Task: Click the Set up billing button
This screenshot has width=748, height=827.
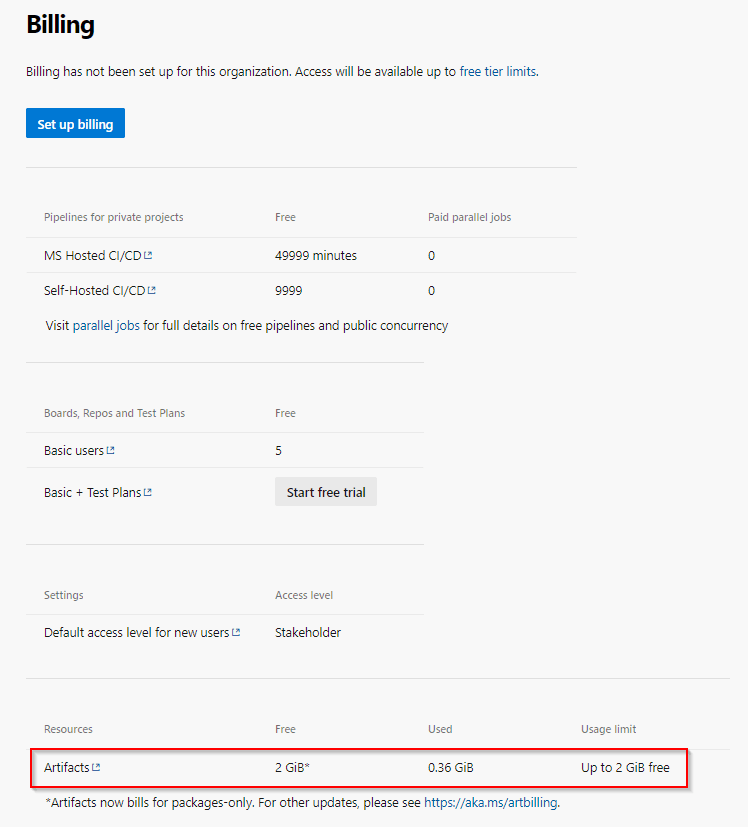Action: pyautogui.click(x=75, y=124)
